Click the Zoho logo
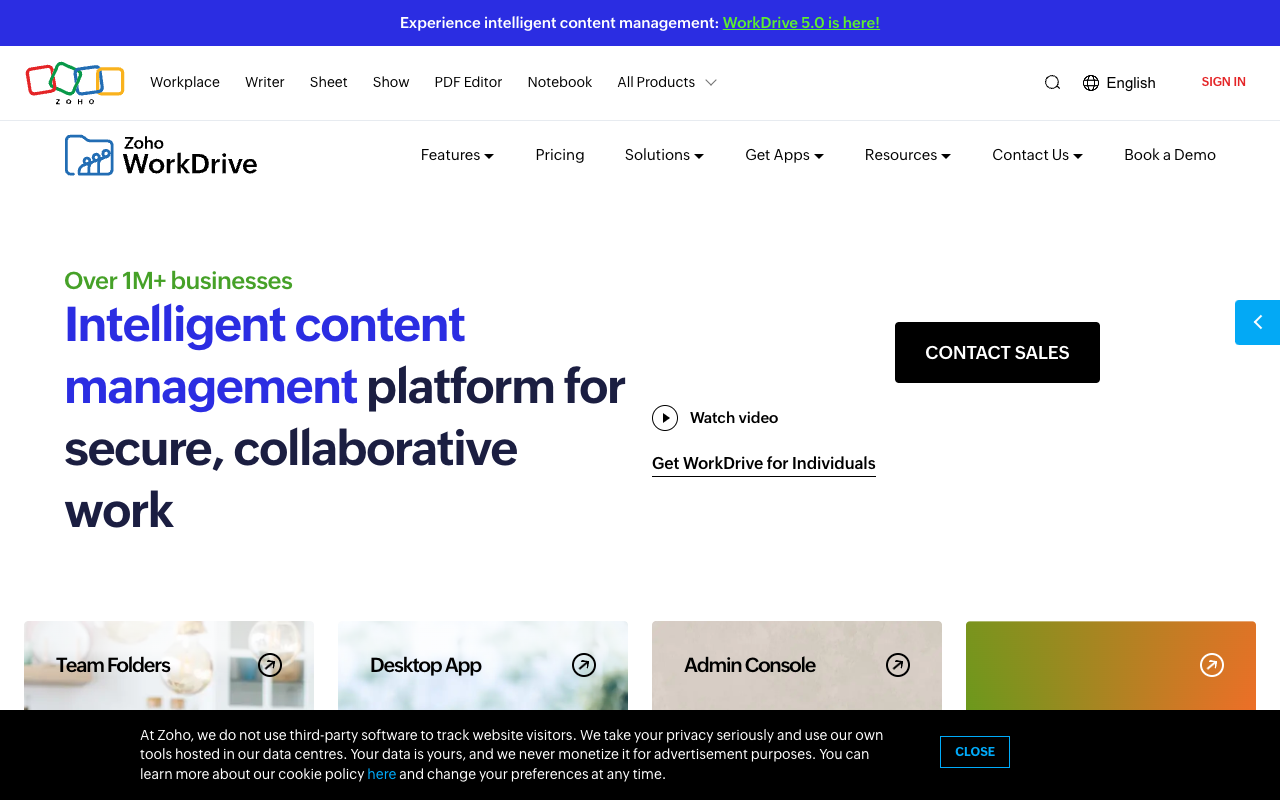 (75, 83)
